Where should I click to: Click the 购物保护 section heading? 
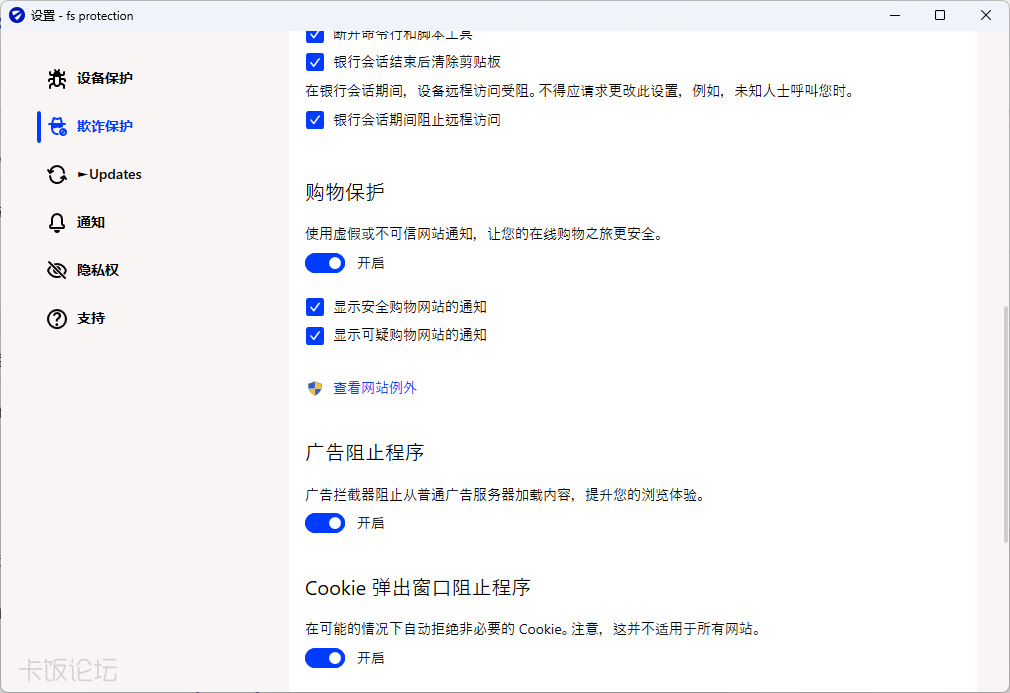345,193
